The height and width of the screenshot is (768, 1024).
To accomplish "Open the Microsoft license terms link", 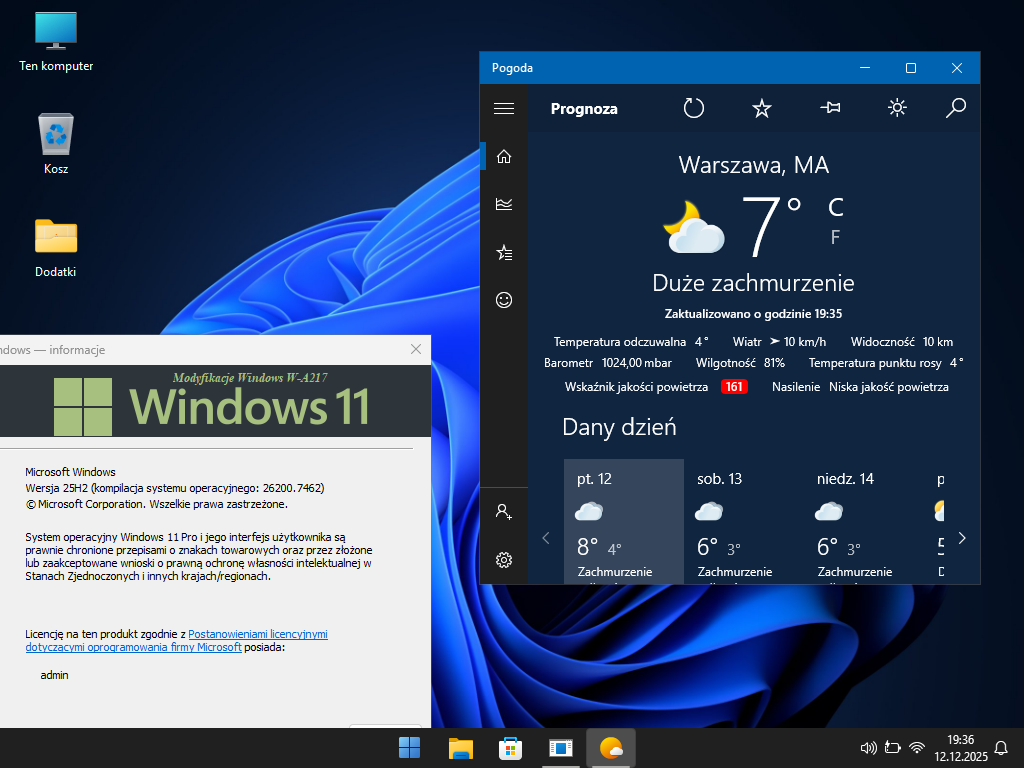I will (258, 634).
